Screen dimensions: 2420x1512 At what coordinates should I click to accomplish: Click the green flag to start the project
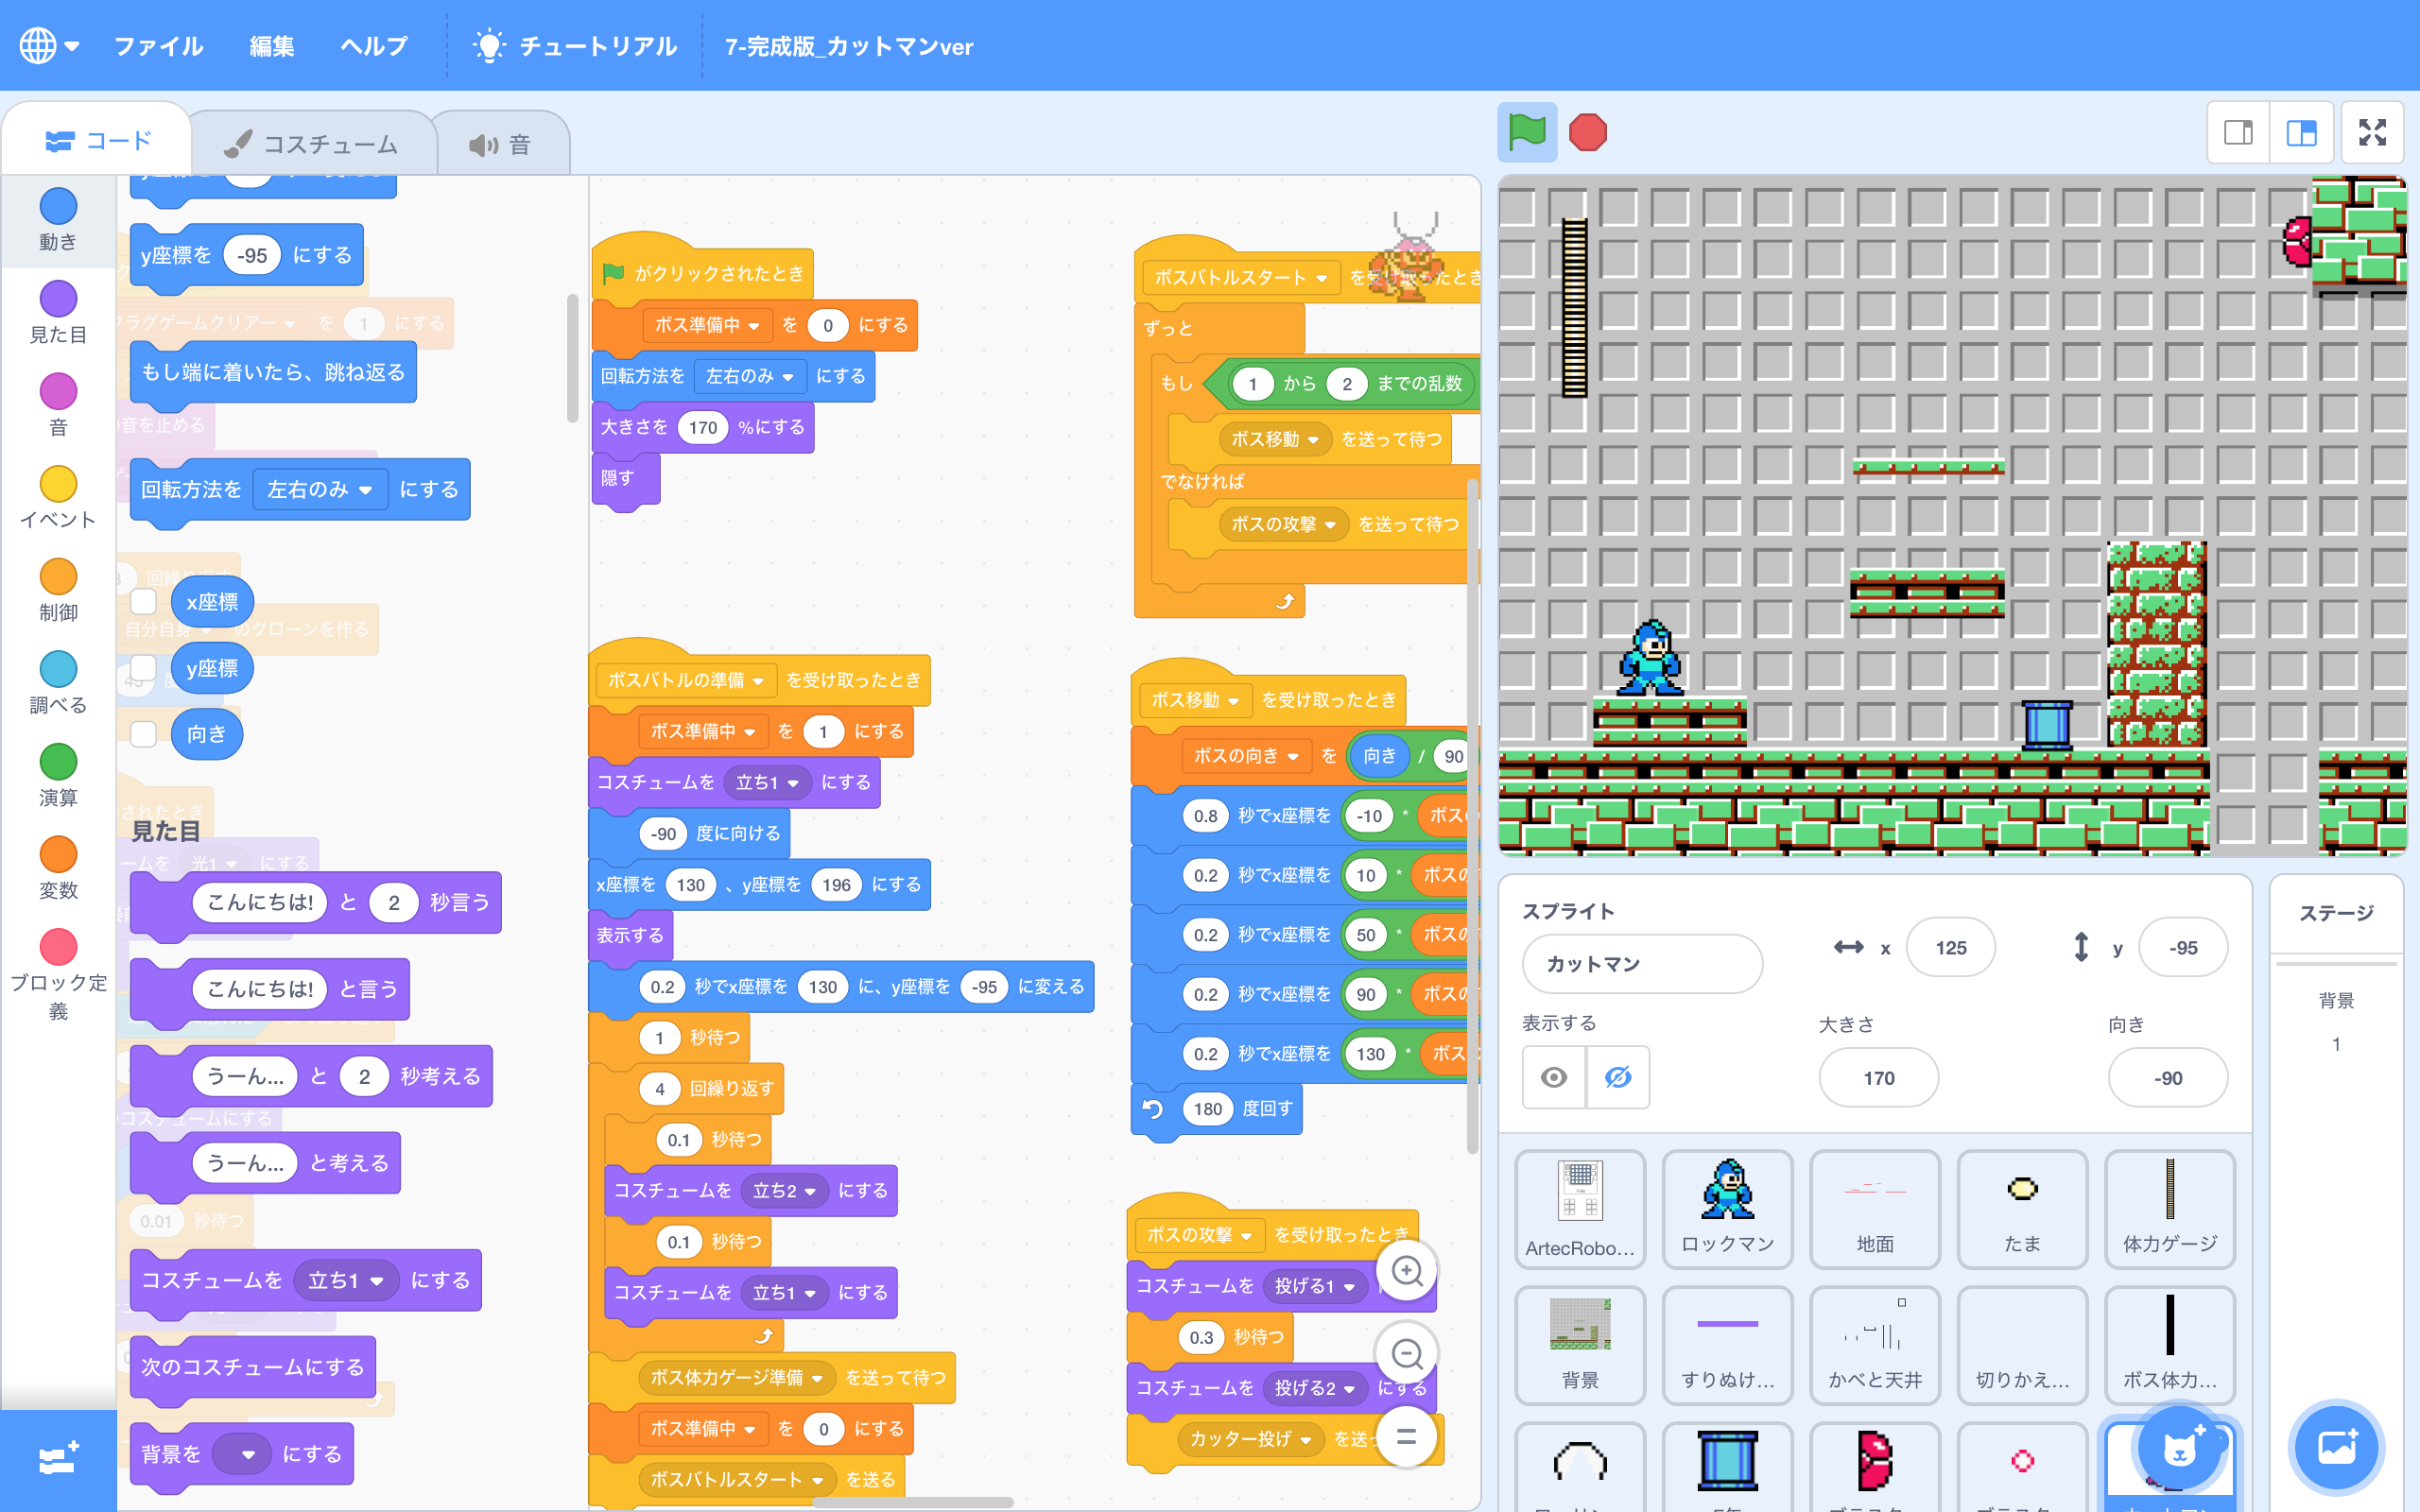1527,132
